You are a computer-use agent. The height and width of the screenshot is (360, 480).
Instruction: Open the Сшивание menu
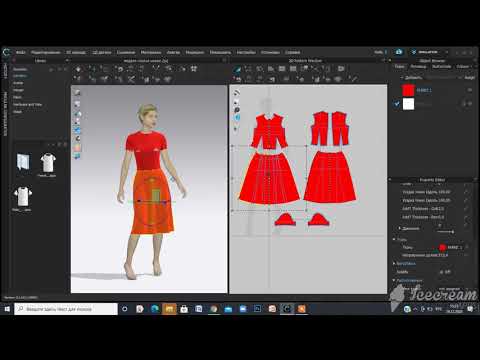[126, 52]
